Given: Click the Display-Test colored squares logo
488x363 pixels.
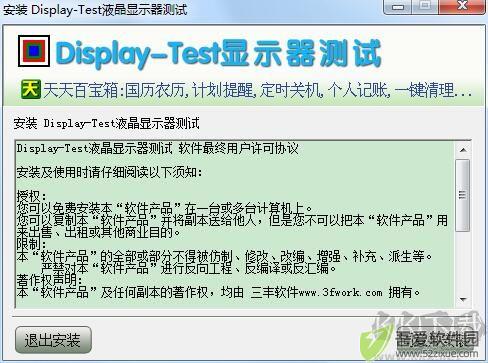Looking at the screenshot, I should 34,51.
